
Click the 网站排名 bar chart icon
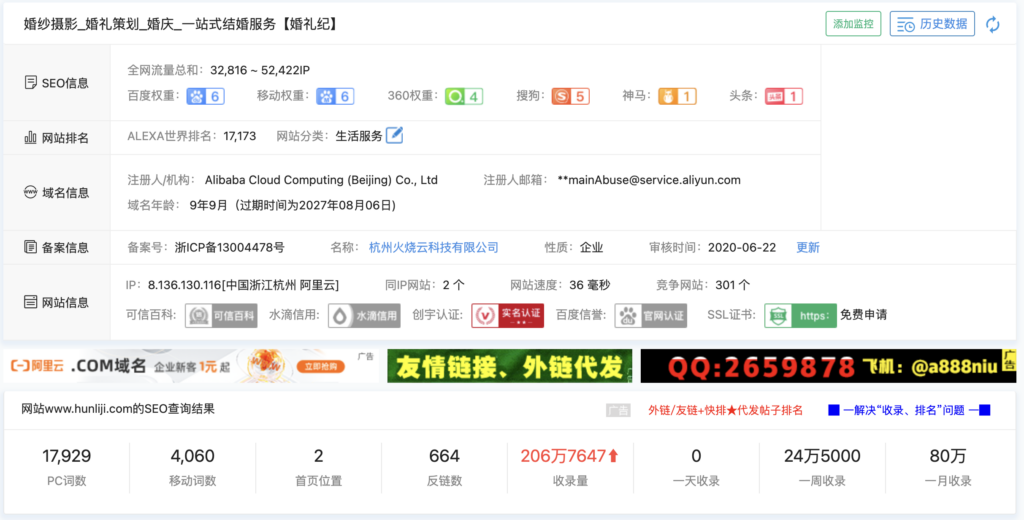30,137
